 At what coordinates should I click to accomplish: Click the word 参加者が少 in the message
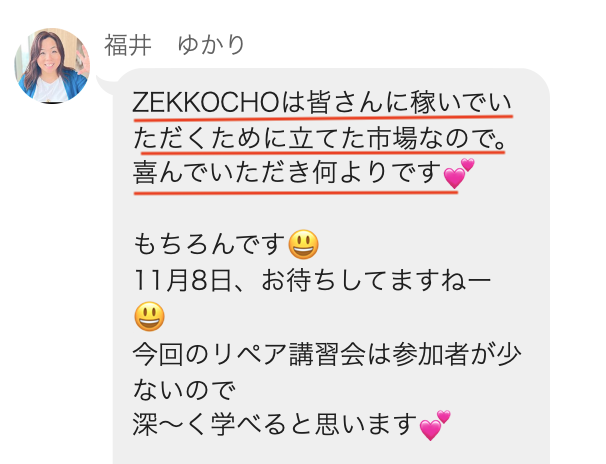pyautogui.click(x=456, y=354)
